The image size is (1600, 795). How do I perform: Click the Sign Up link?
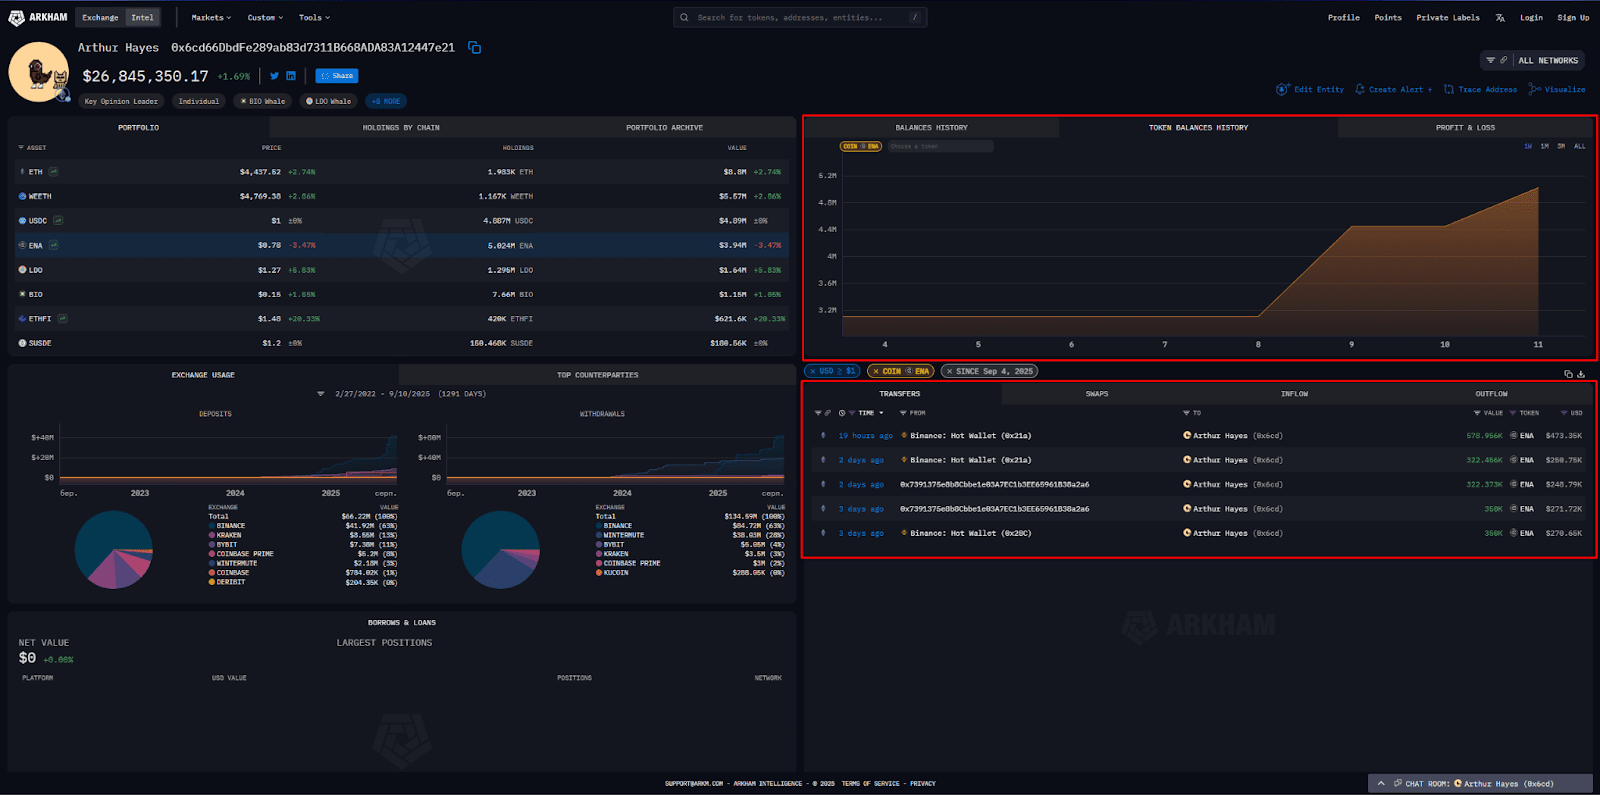tap(1573, 17)
